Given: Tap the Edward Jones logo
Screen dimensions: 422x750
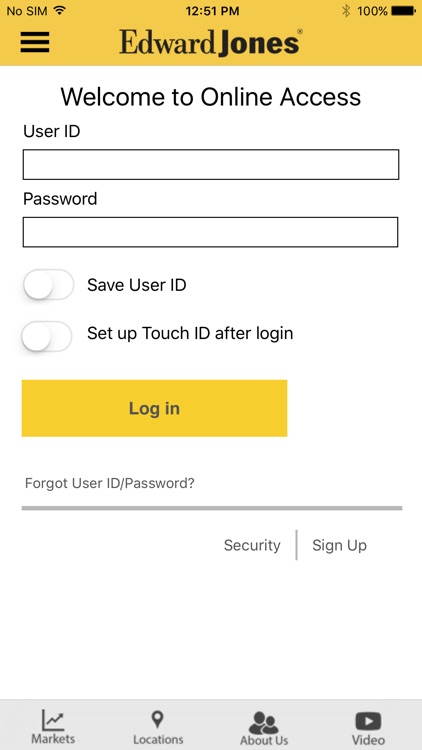Looking at the screenshot, I should coord(211,42).
